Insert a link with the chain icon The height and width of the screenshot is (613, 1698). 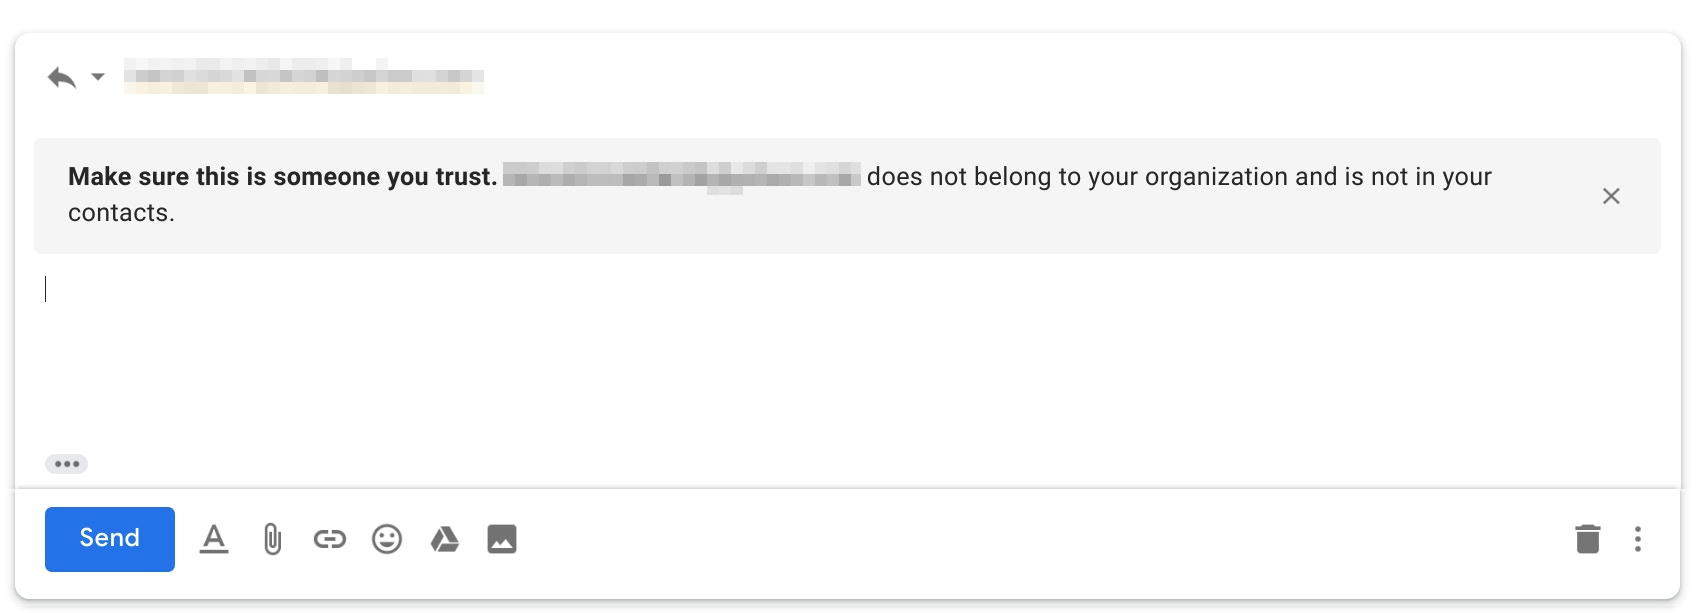pos(329,539)
